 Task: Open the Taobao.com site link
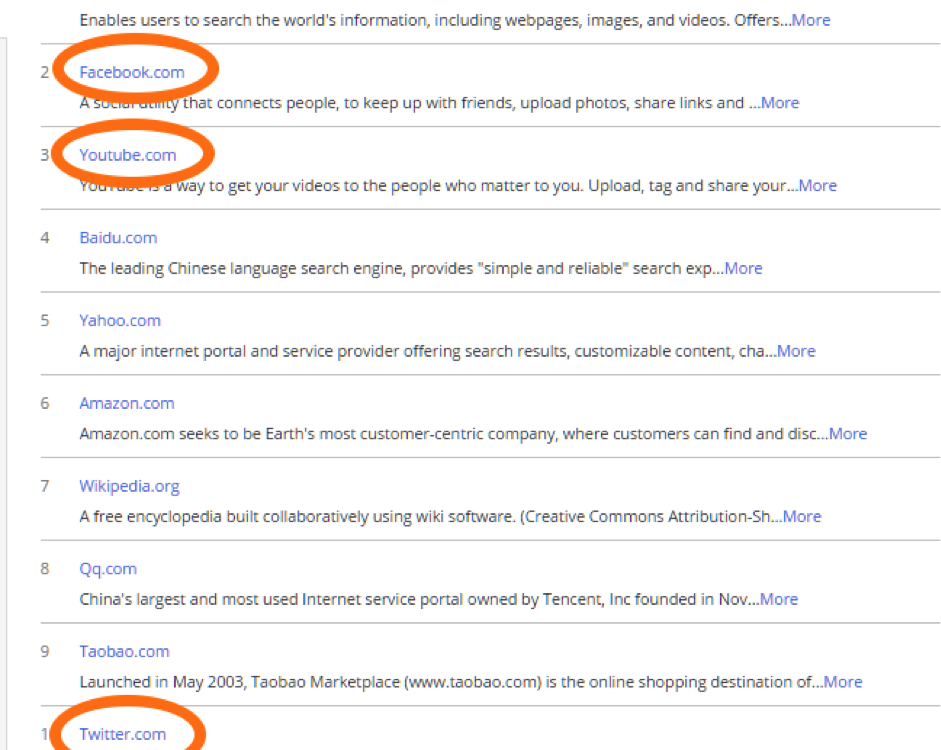pos(124,652)
